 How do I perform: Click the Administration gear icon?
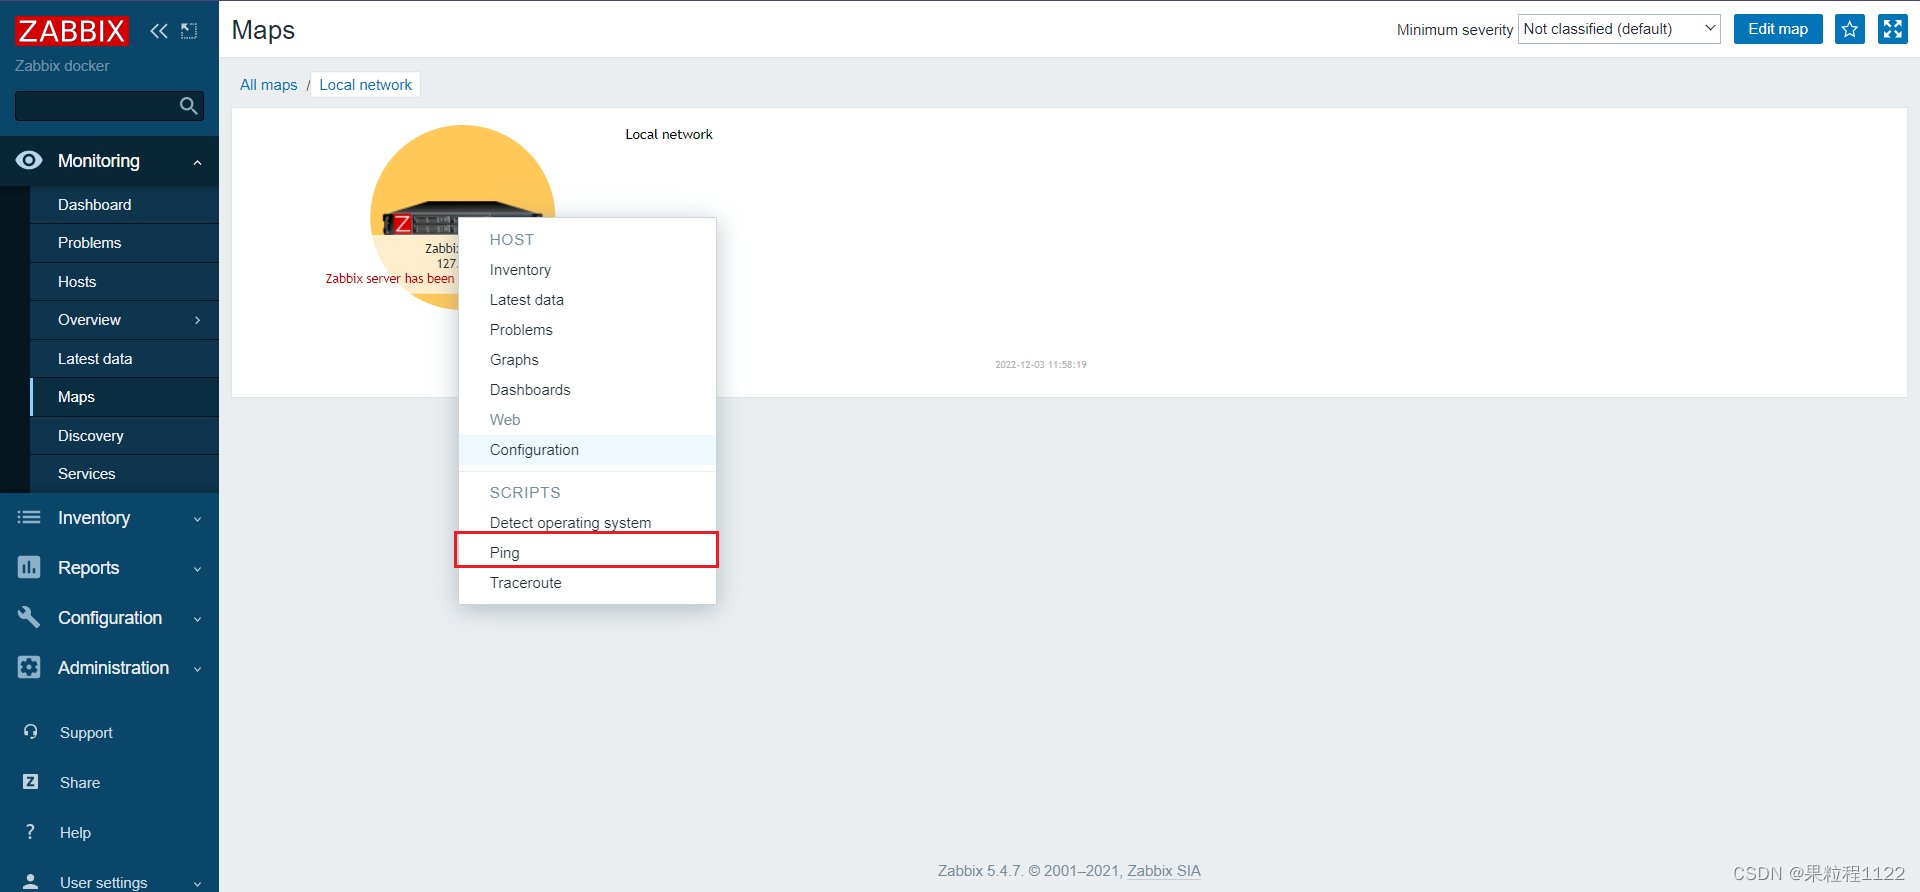[x=29, y=667]
